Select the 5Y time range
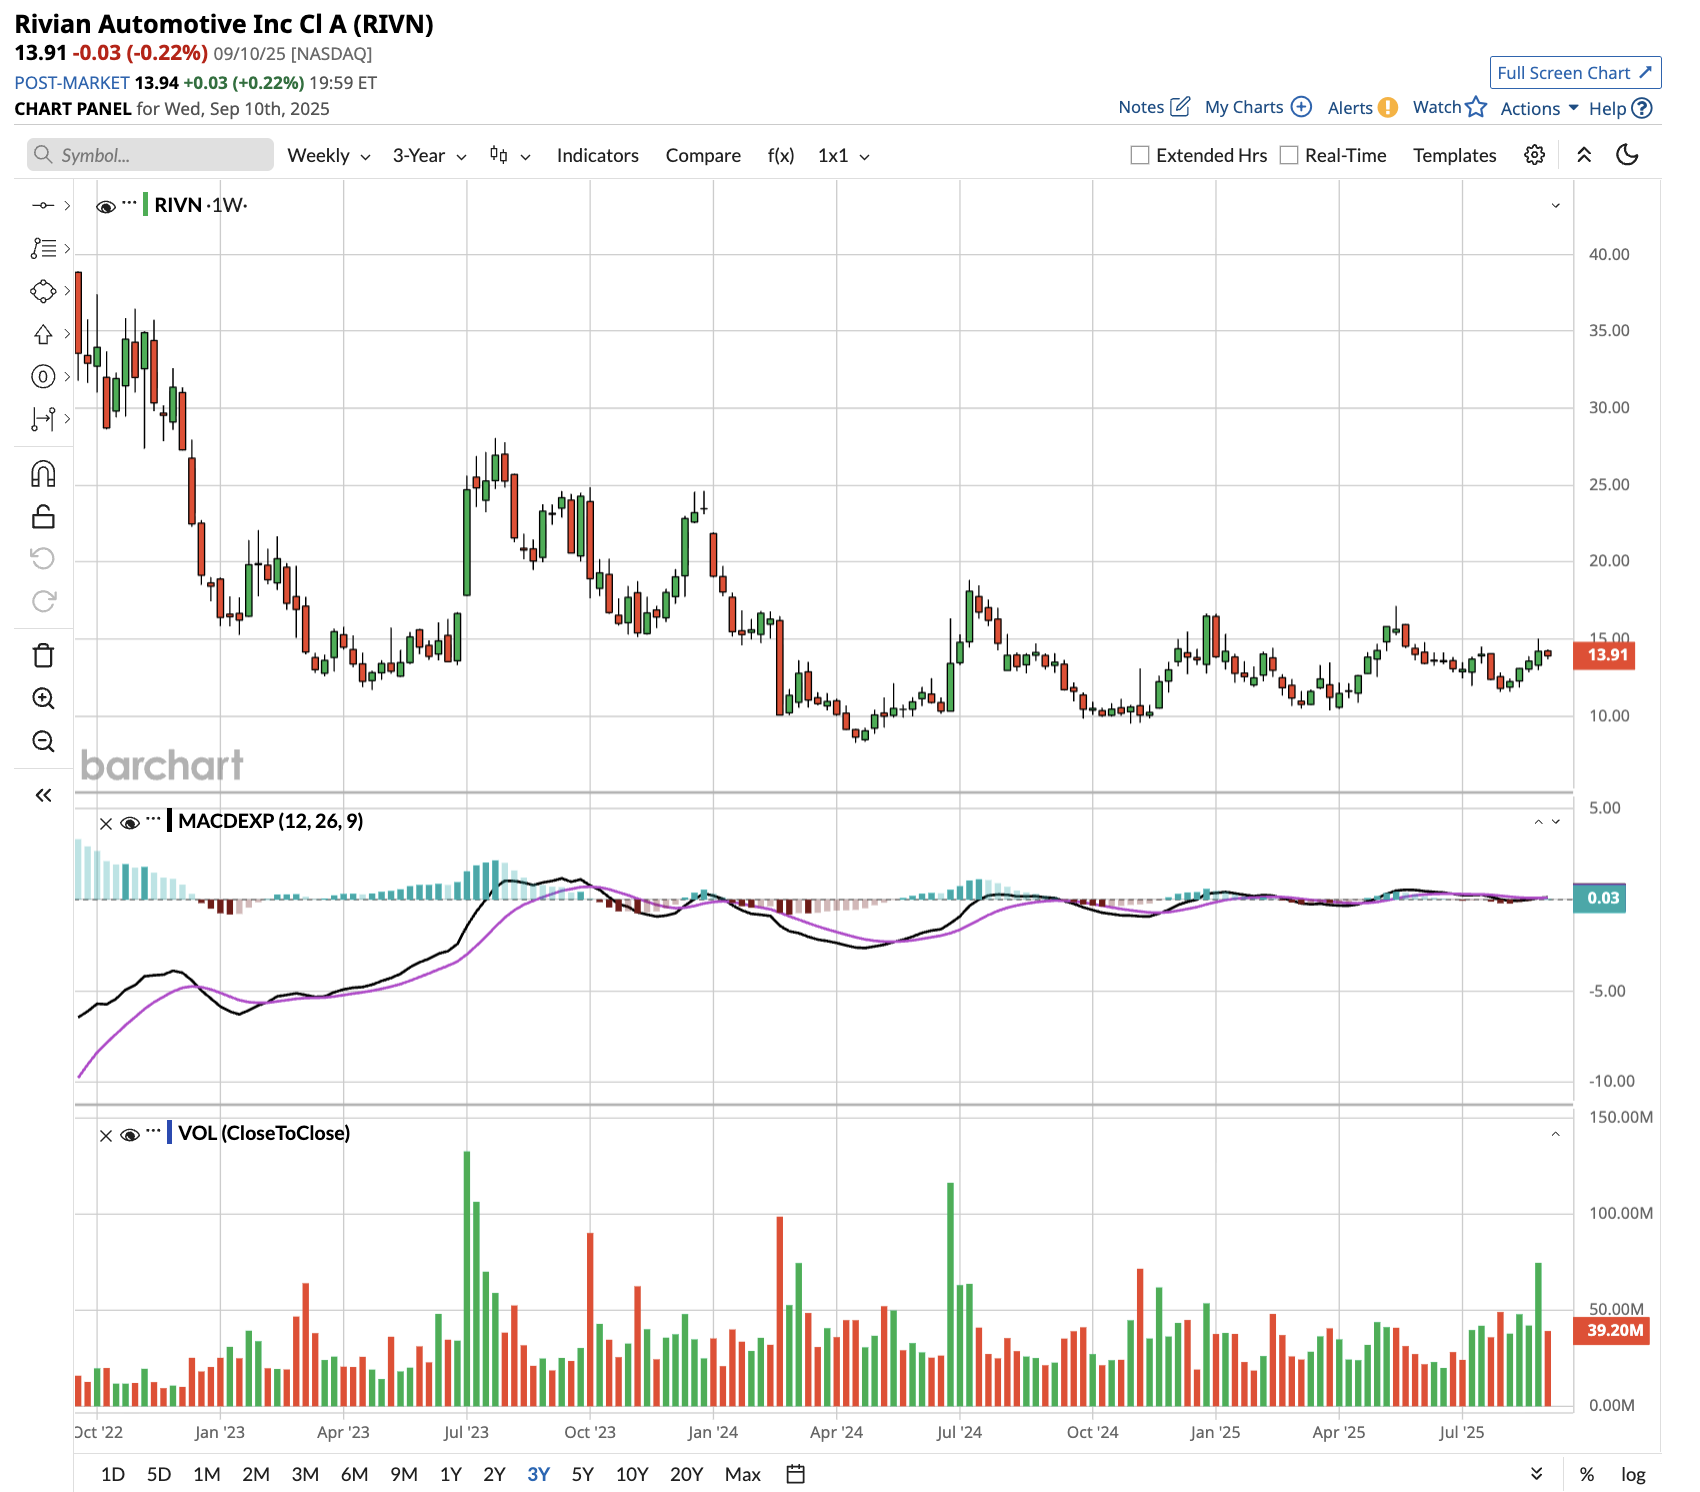Screen dimensions: 1700x1492 pos(582,1474)
